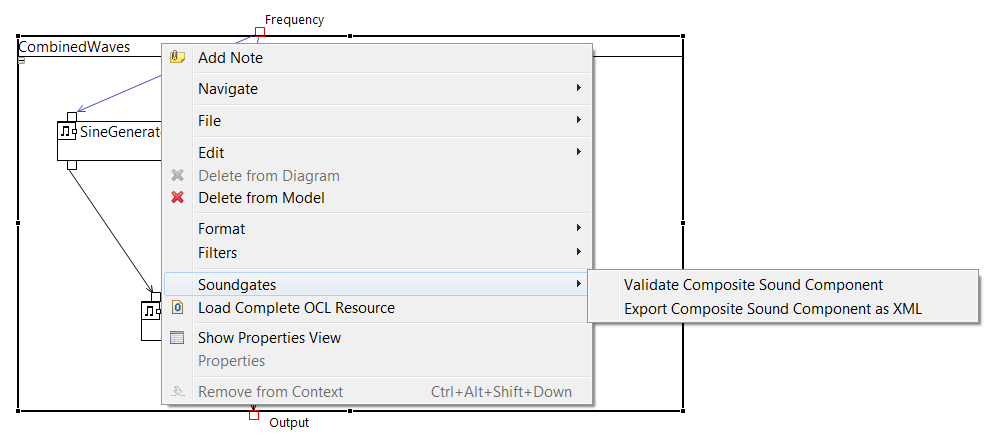Select the Soundgates menu entry
The height and width of the screenshot is (442, 994).
378,284
